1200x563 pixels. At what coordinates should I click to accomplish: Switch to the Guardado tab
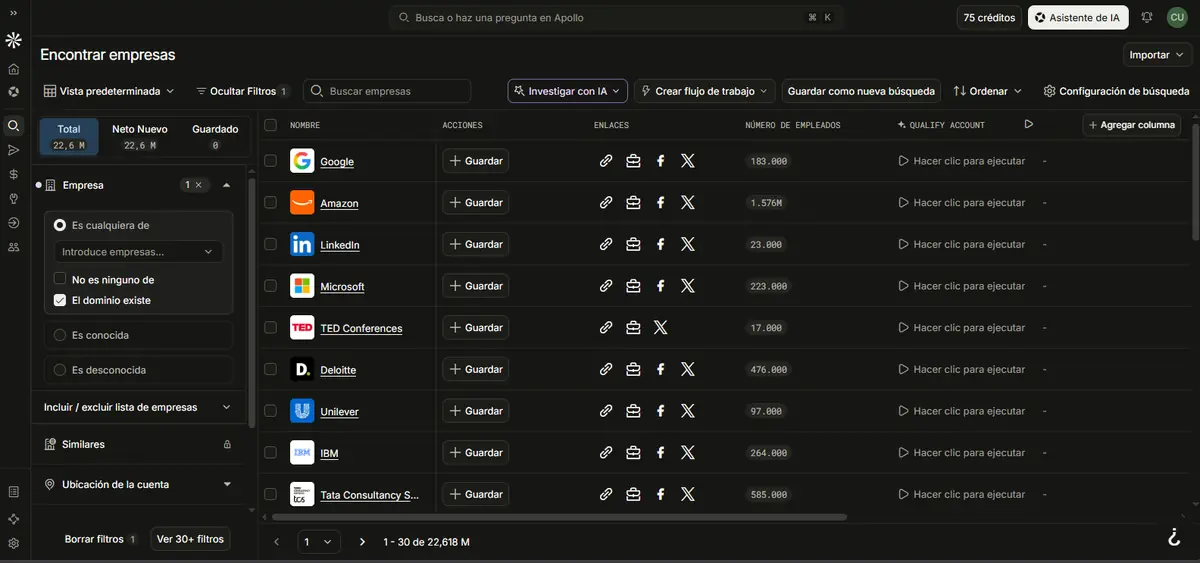215,136
